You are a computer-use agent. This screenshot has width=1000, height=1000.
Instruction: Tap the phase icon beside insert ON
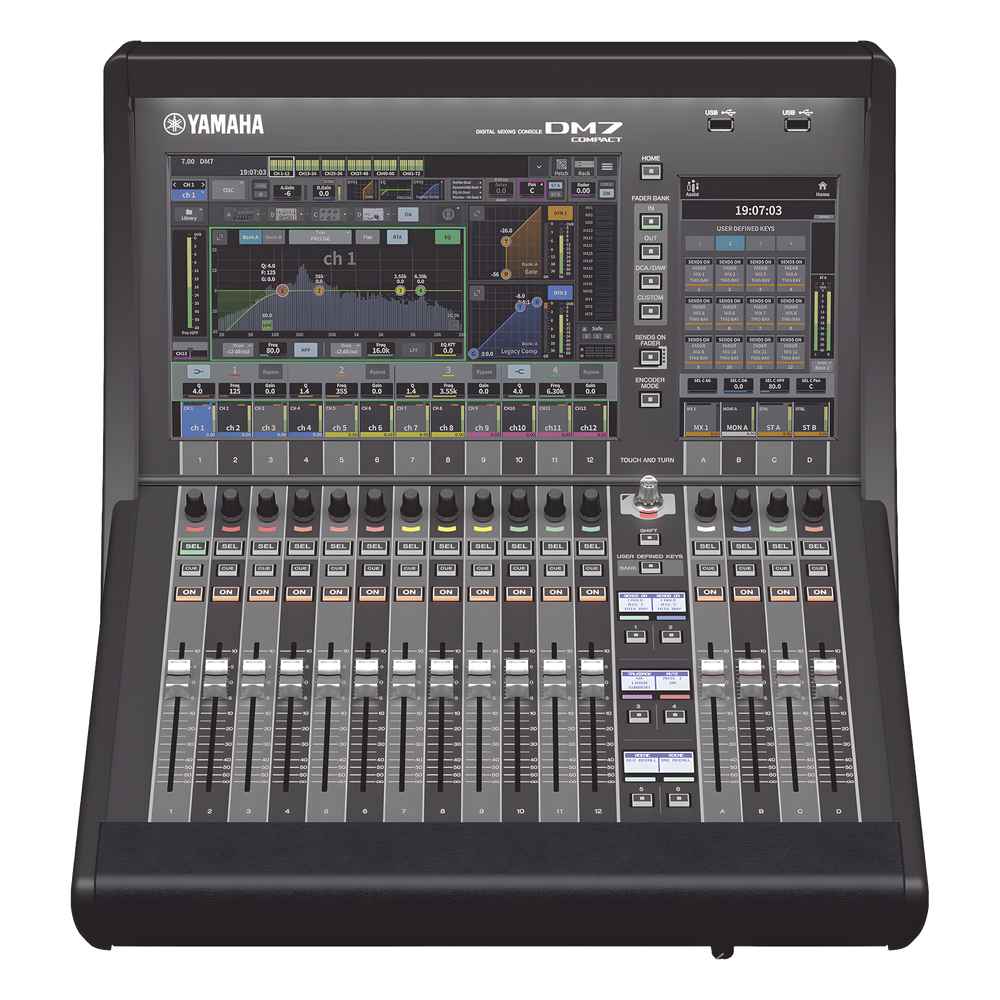[x=448, y=214]
